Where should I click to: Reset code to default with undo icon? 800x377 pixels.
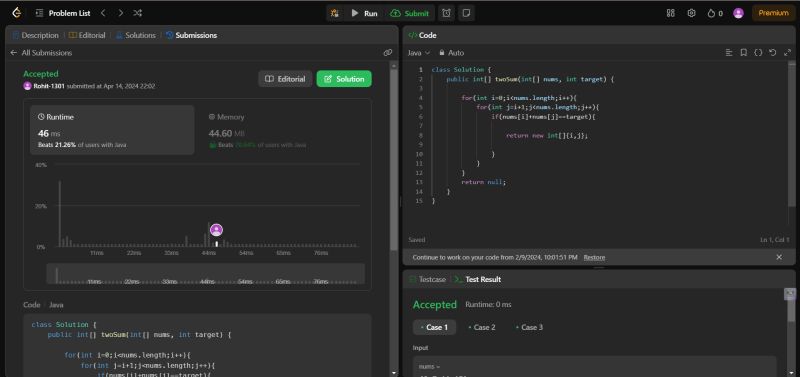(x=773, y=53)
